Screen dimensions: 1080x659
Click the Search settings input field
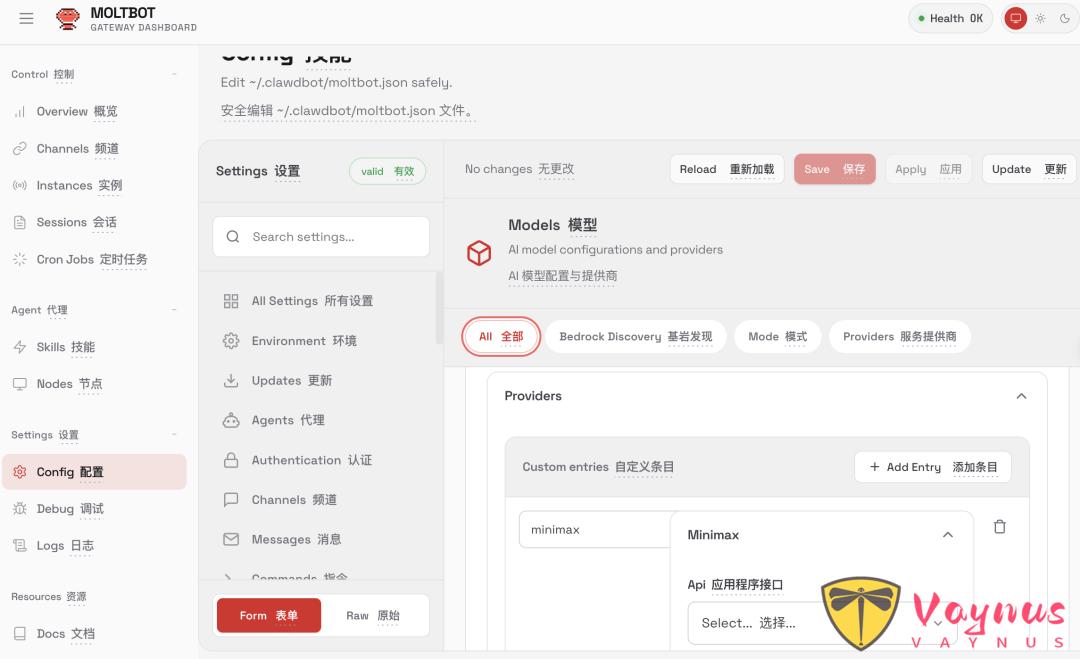tap(320, 236)
